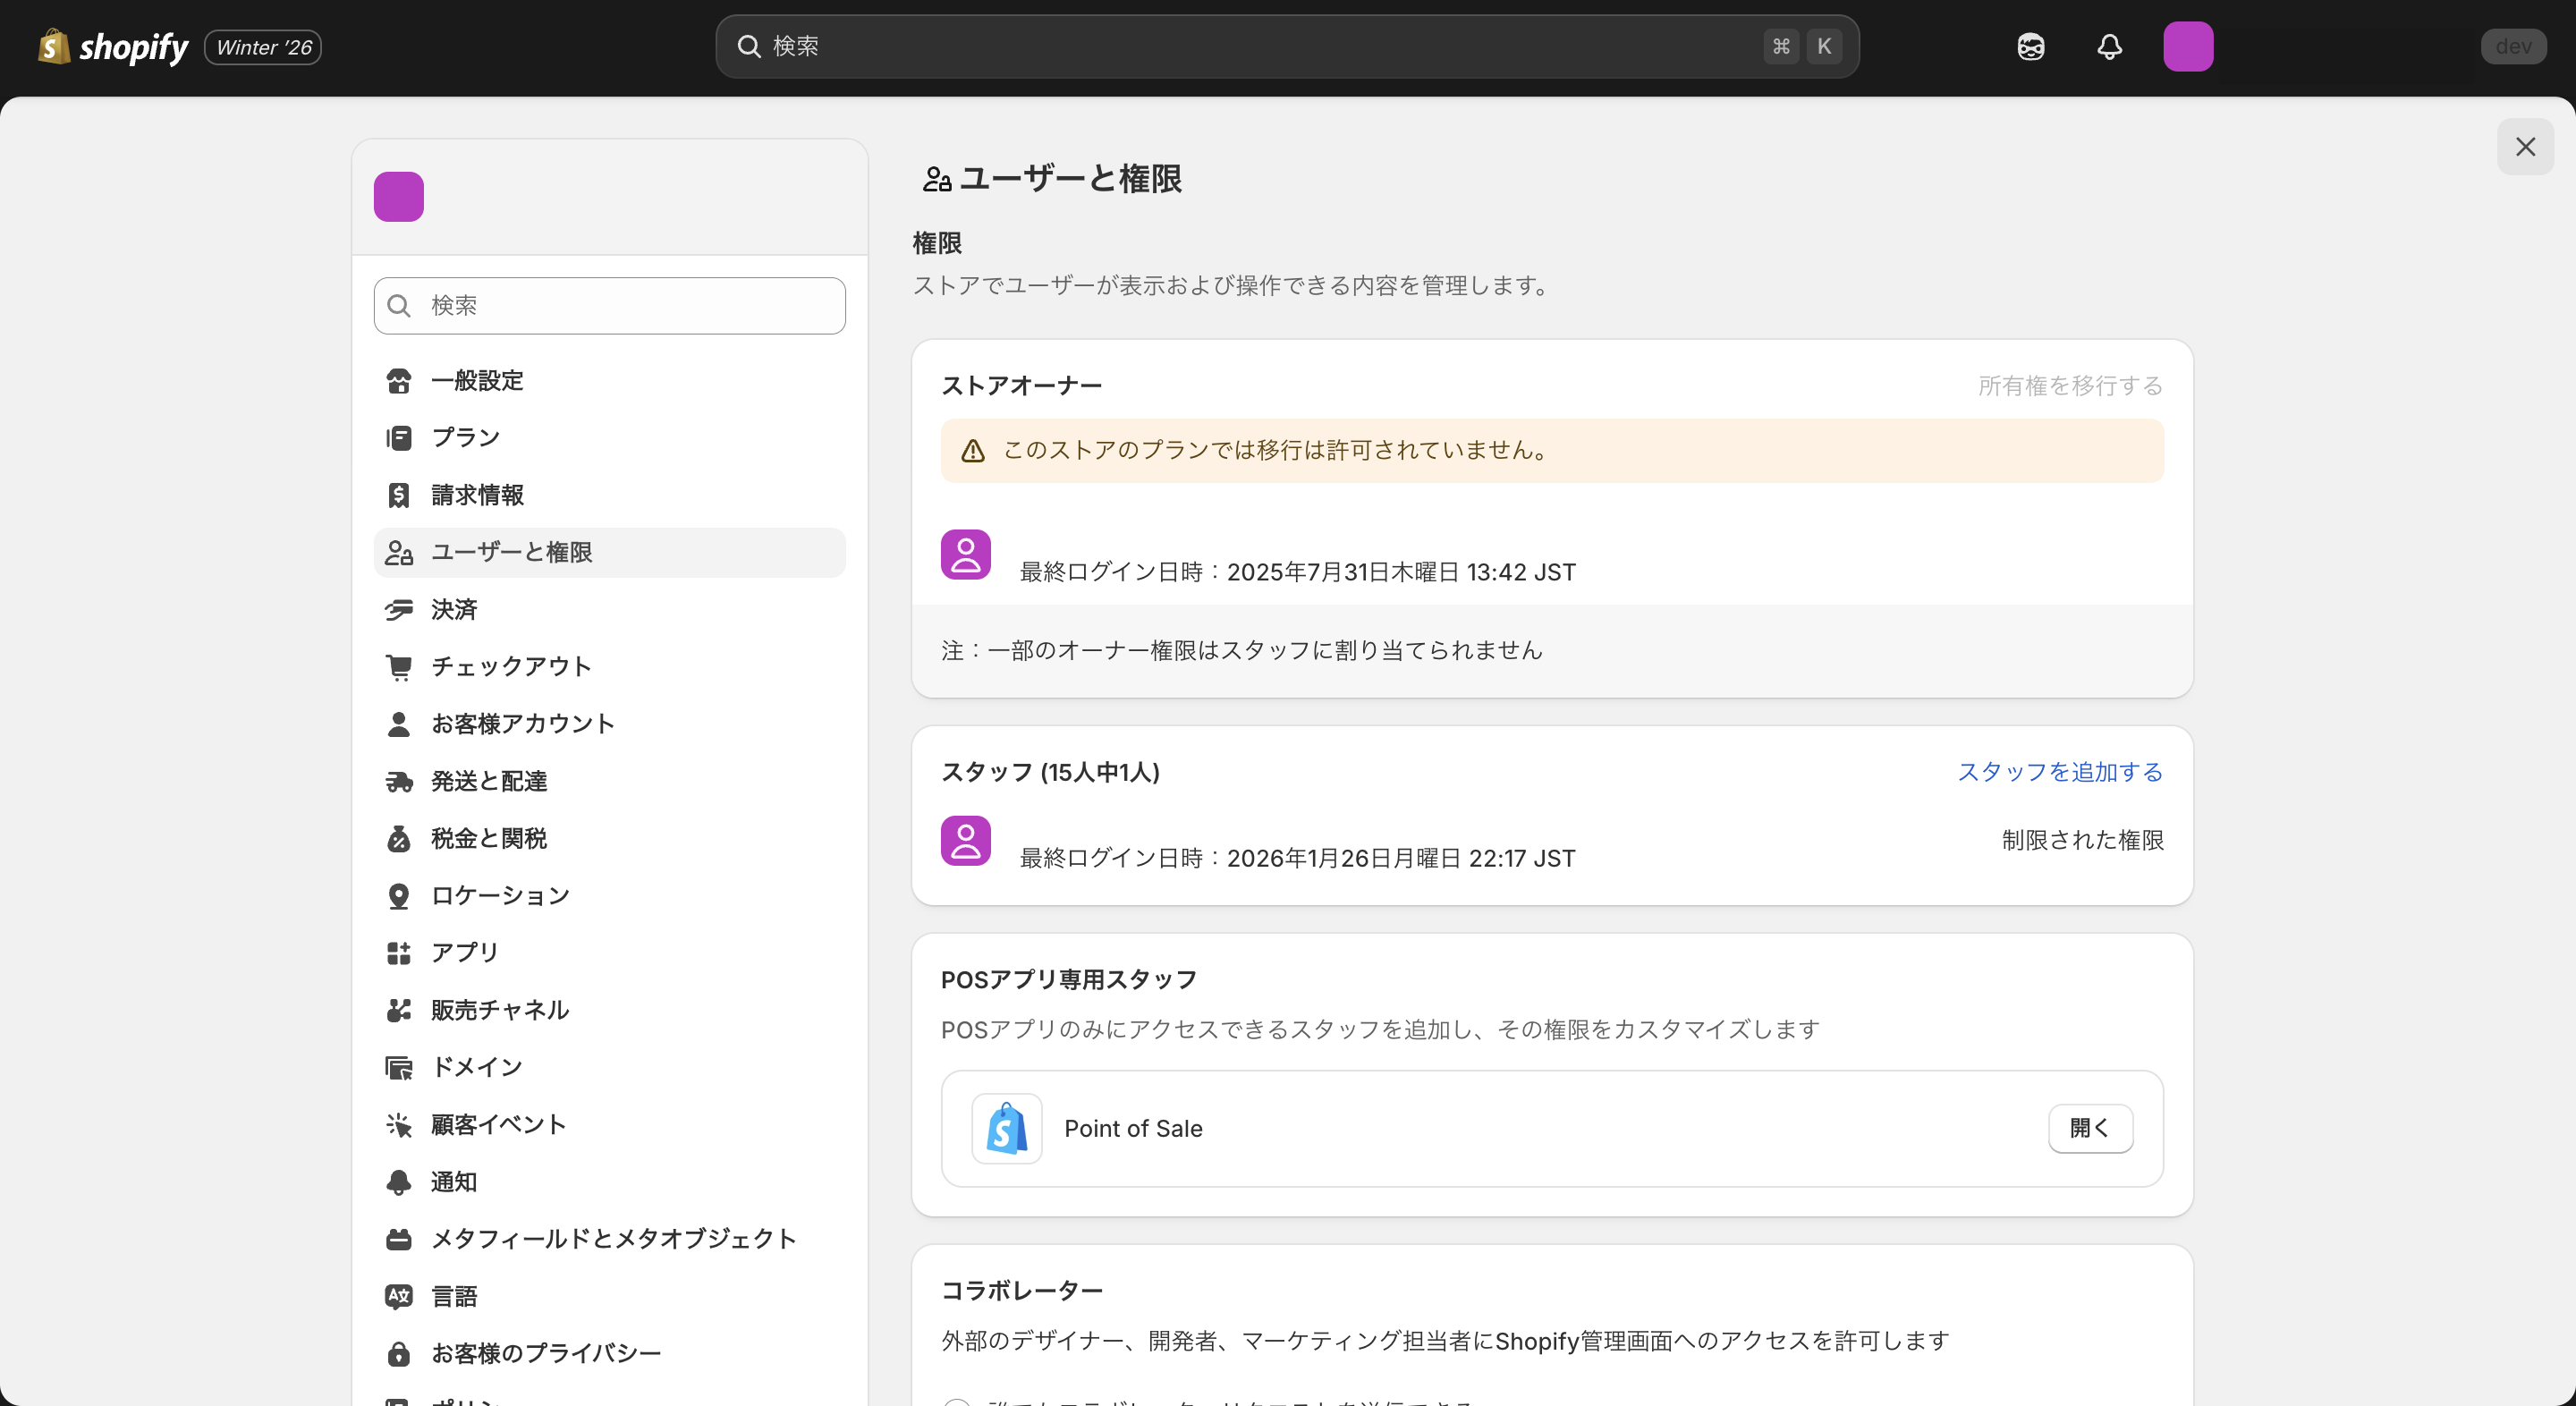Click the settings sidebar 検索 search field
The image size is (2576, 1406).
pos(609,306)
